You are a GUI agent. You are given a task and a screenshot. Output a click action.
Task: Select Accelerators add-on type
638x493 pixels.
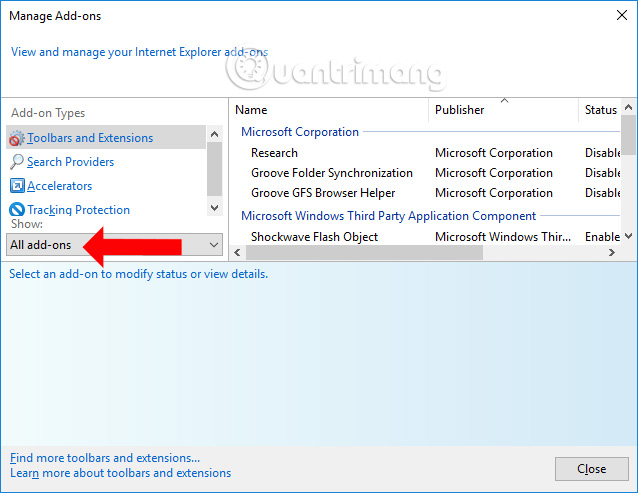106,185
